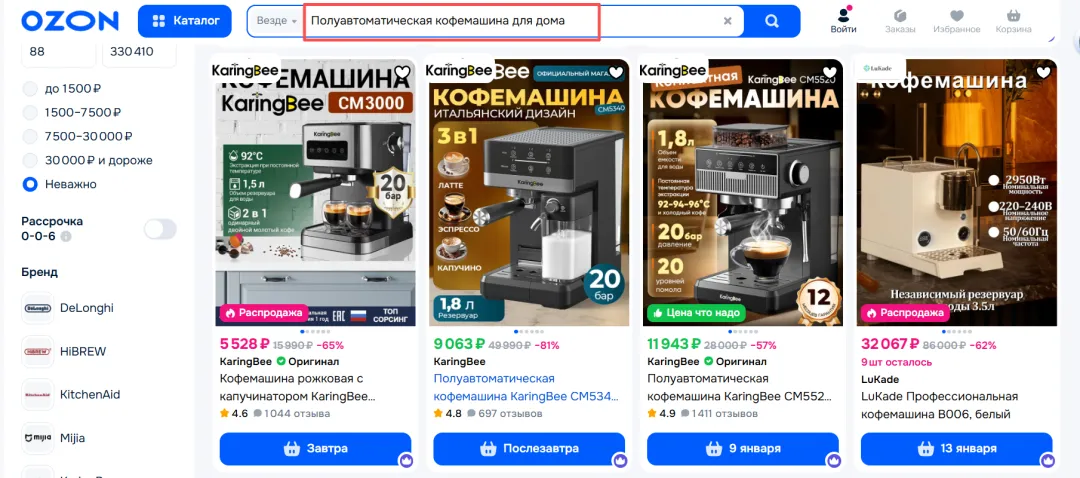Screen dimensions: 1080x478
Task: Open the Заказы orders icon
Action: pyautogui.click(x=900, y=21)
